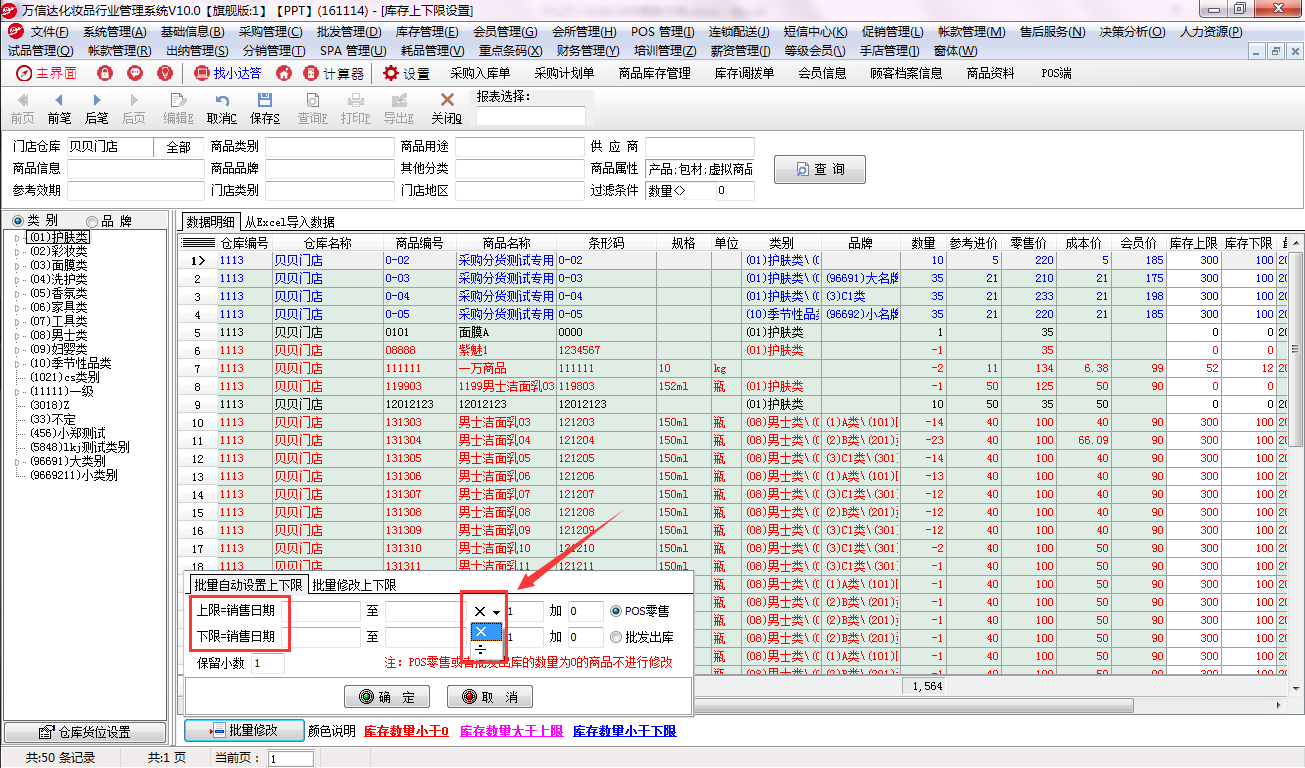Open the upper-limit operator dropdown arrow
Image resolution: width=1305 pixels, height=768 pixels.
pyautogui.click(x=496, y=611)
